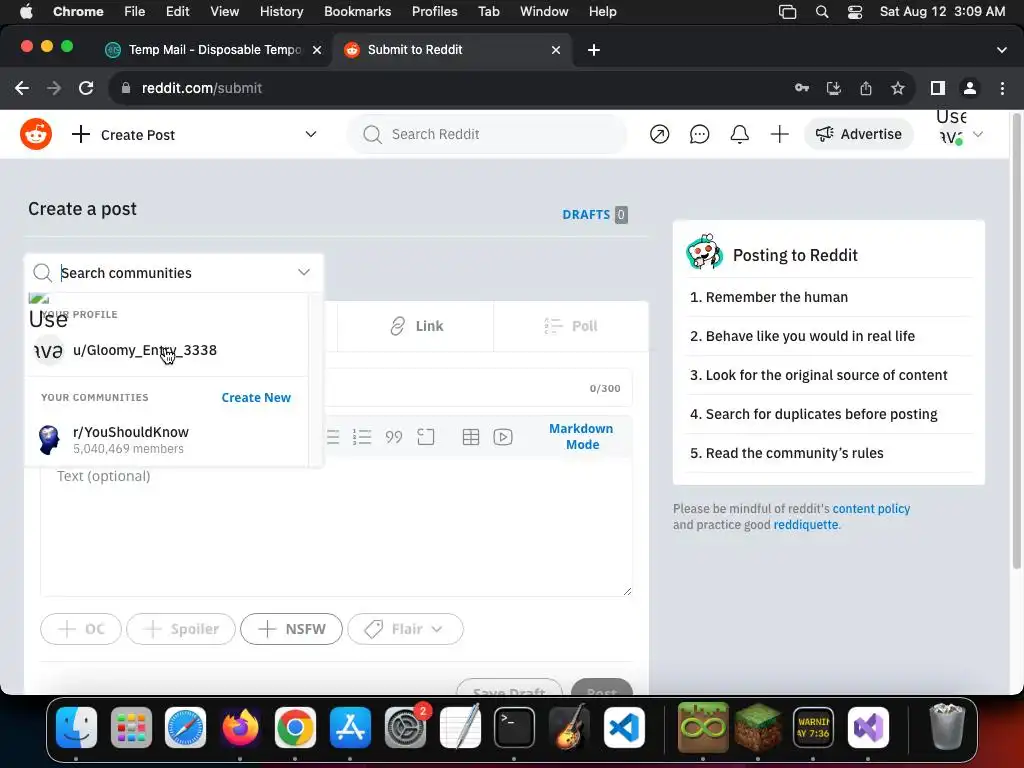The image size is (1024, 768).
Task: Switch to Markdown Mode
Action: coord(581,436)
